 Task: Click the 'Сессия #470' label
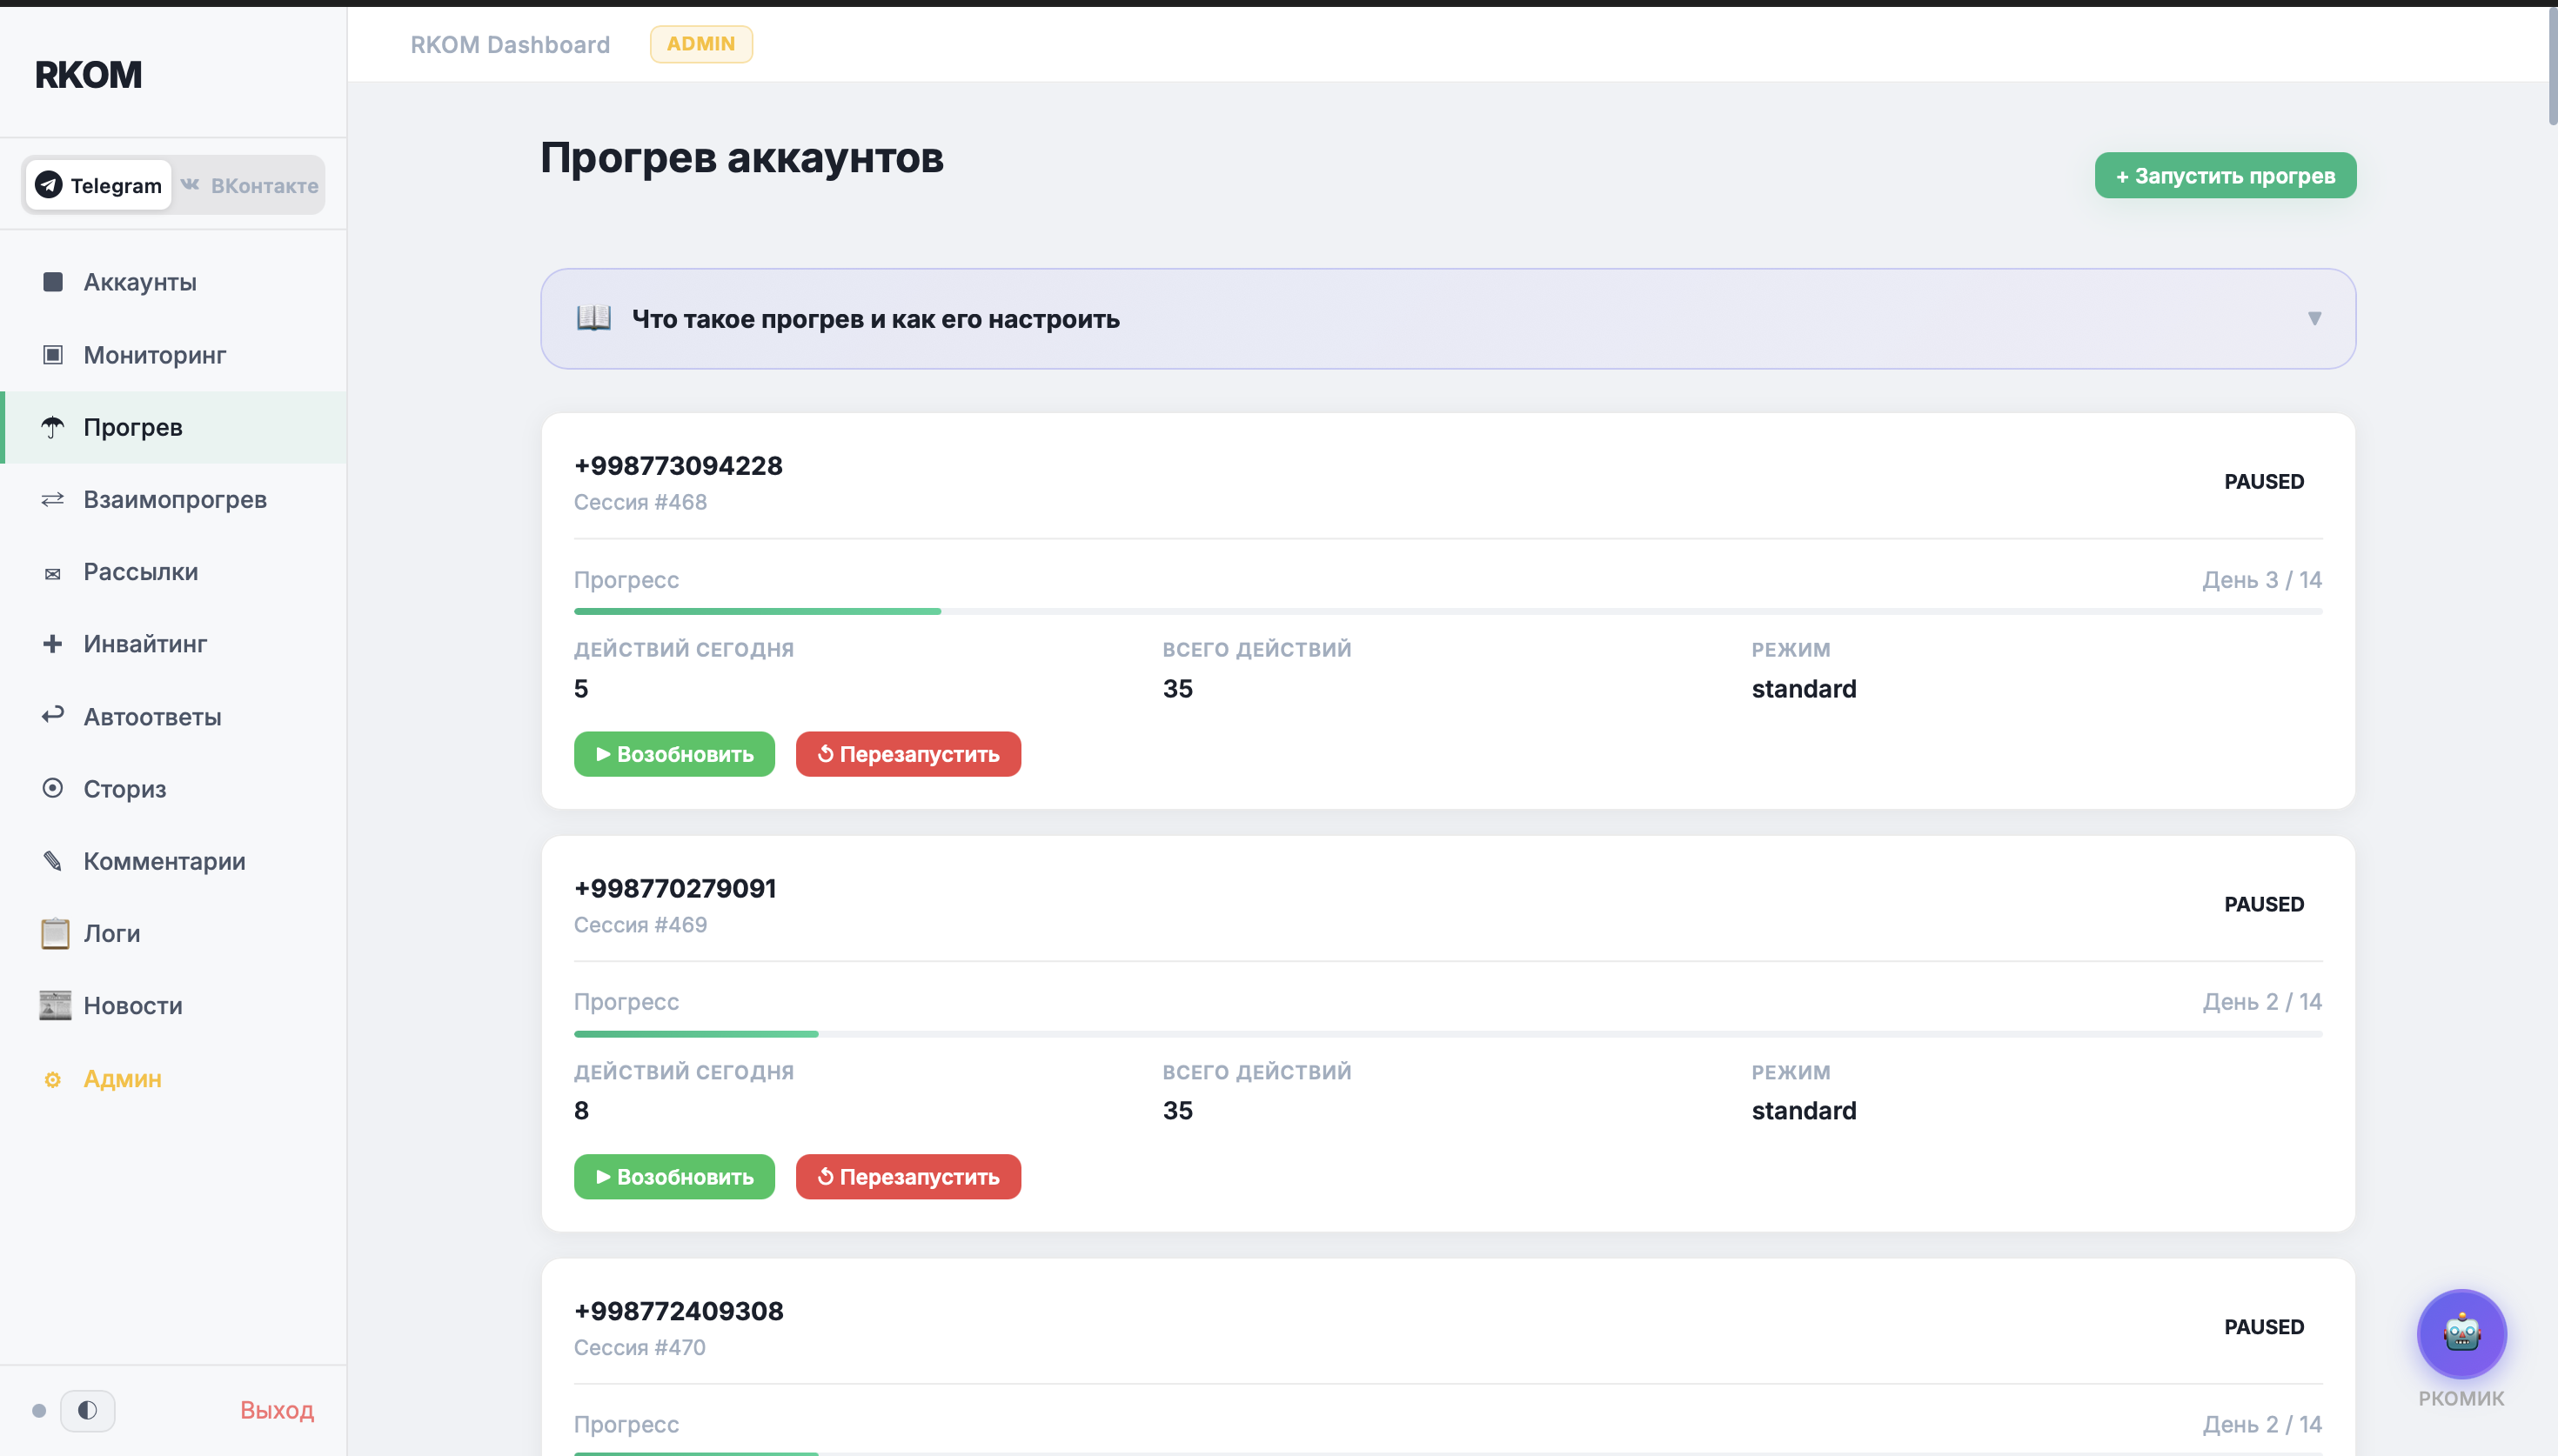click(x=640, y=1347)
